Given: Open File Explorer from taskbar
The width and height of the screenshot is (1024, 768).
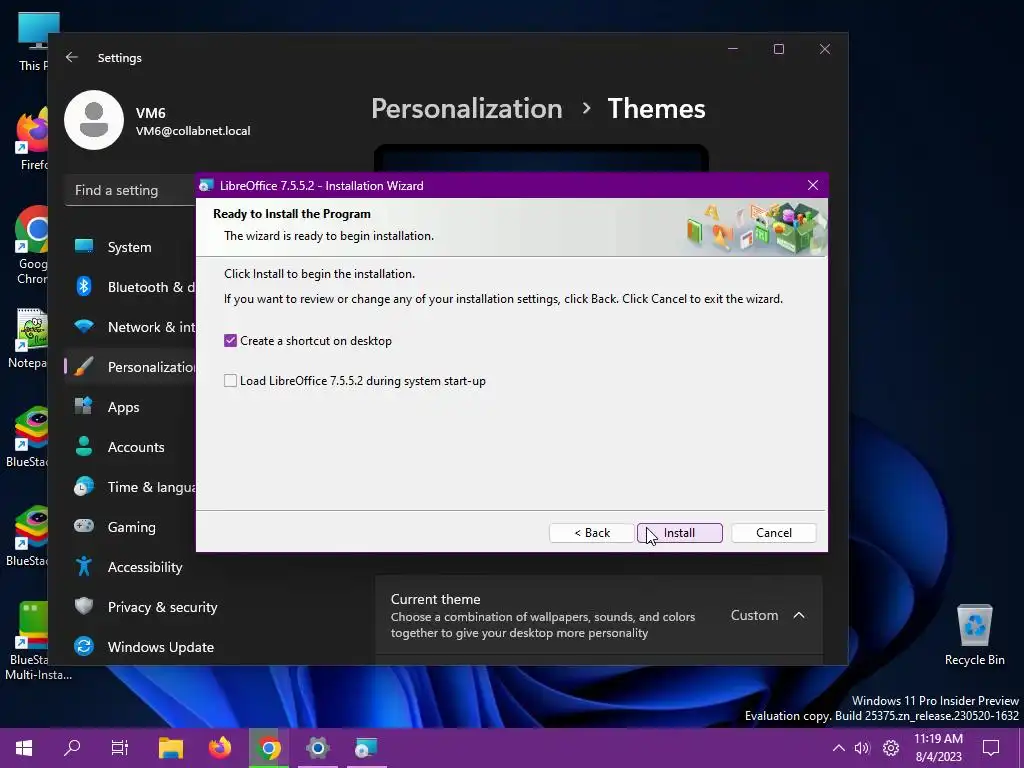Looking at the screenshot, I should [x=170, y=748].
